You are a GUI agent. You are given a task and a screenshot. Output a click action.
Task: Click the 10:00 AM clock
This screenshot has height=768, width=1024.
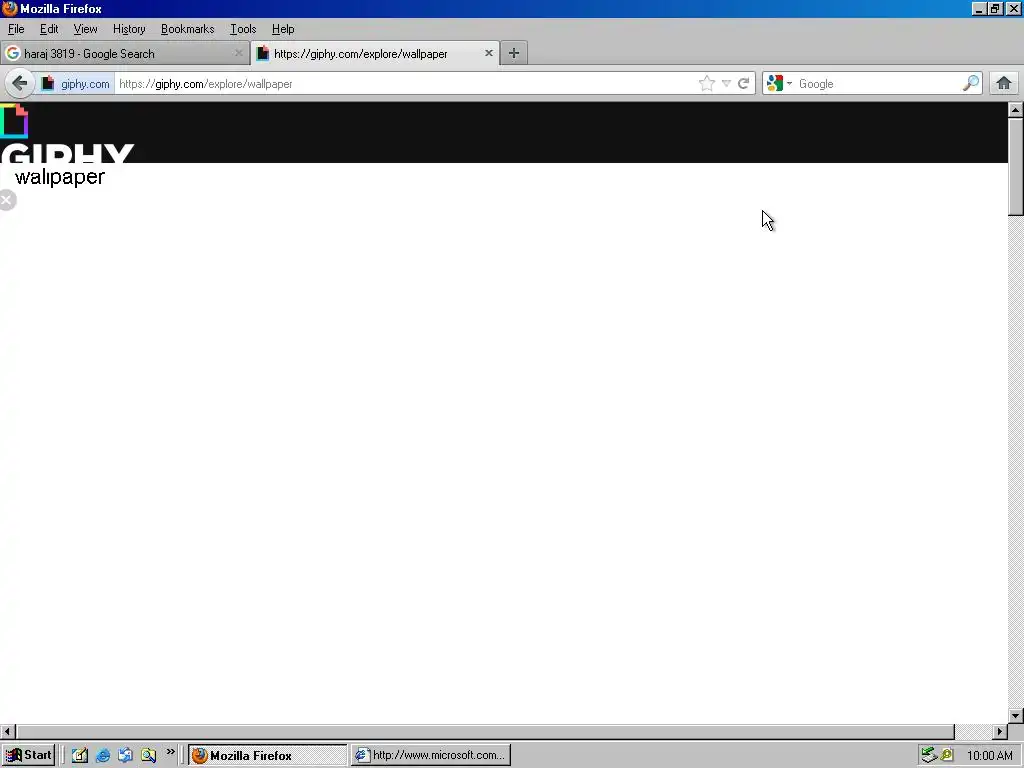click(x=989, y=756)
